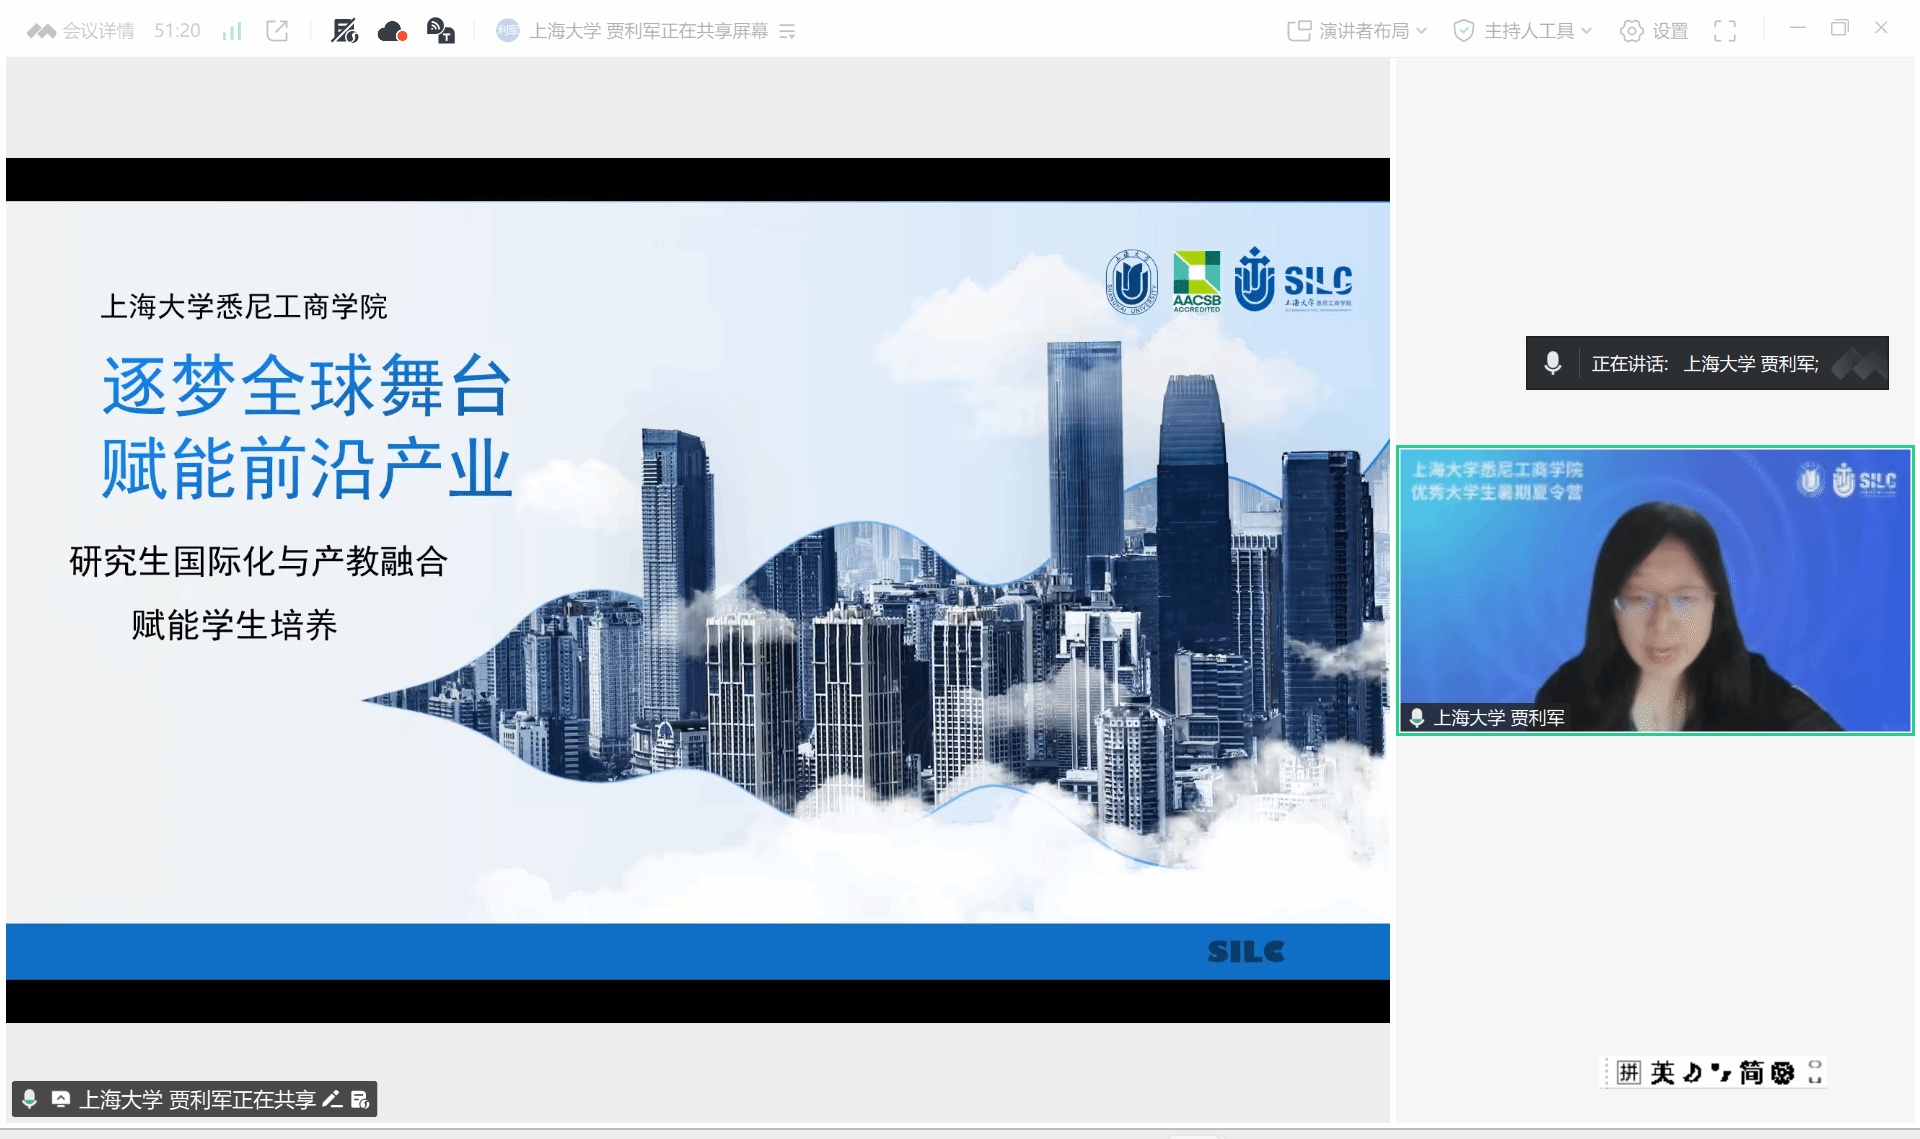Click the crossed-out slash icon in top bar
Image resolution: width=1920 pixels, height=1139 pixels.
[344, 31]
